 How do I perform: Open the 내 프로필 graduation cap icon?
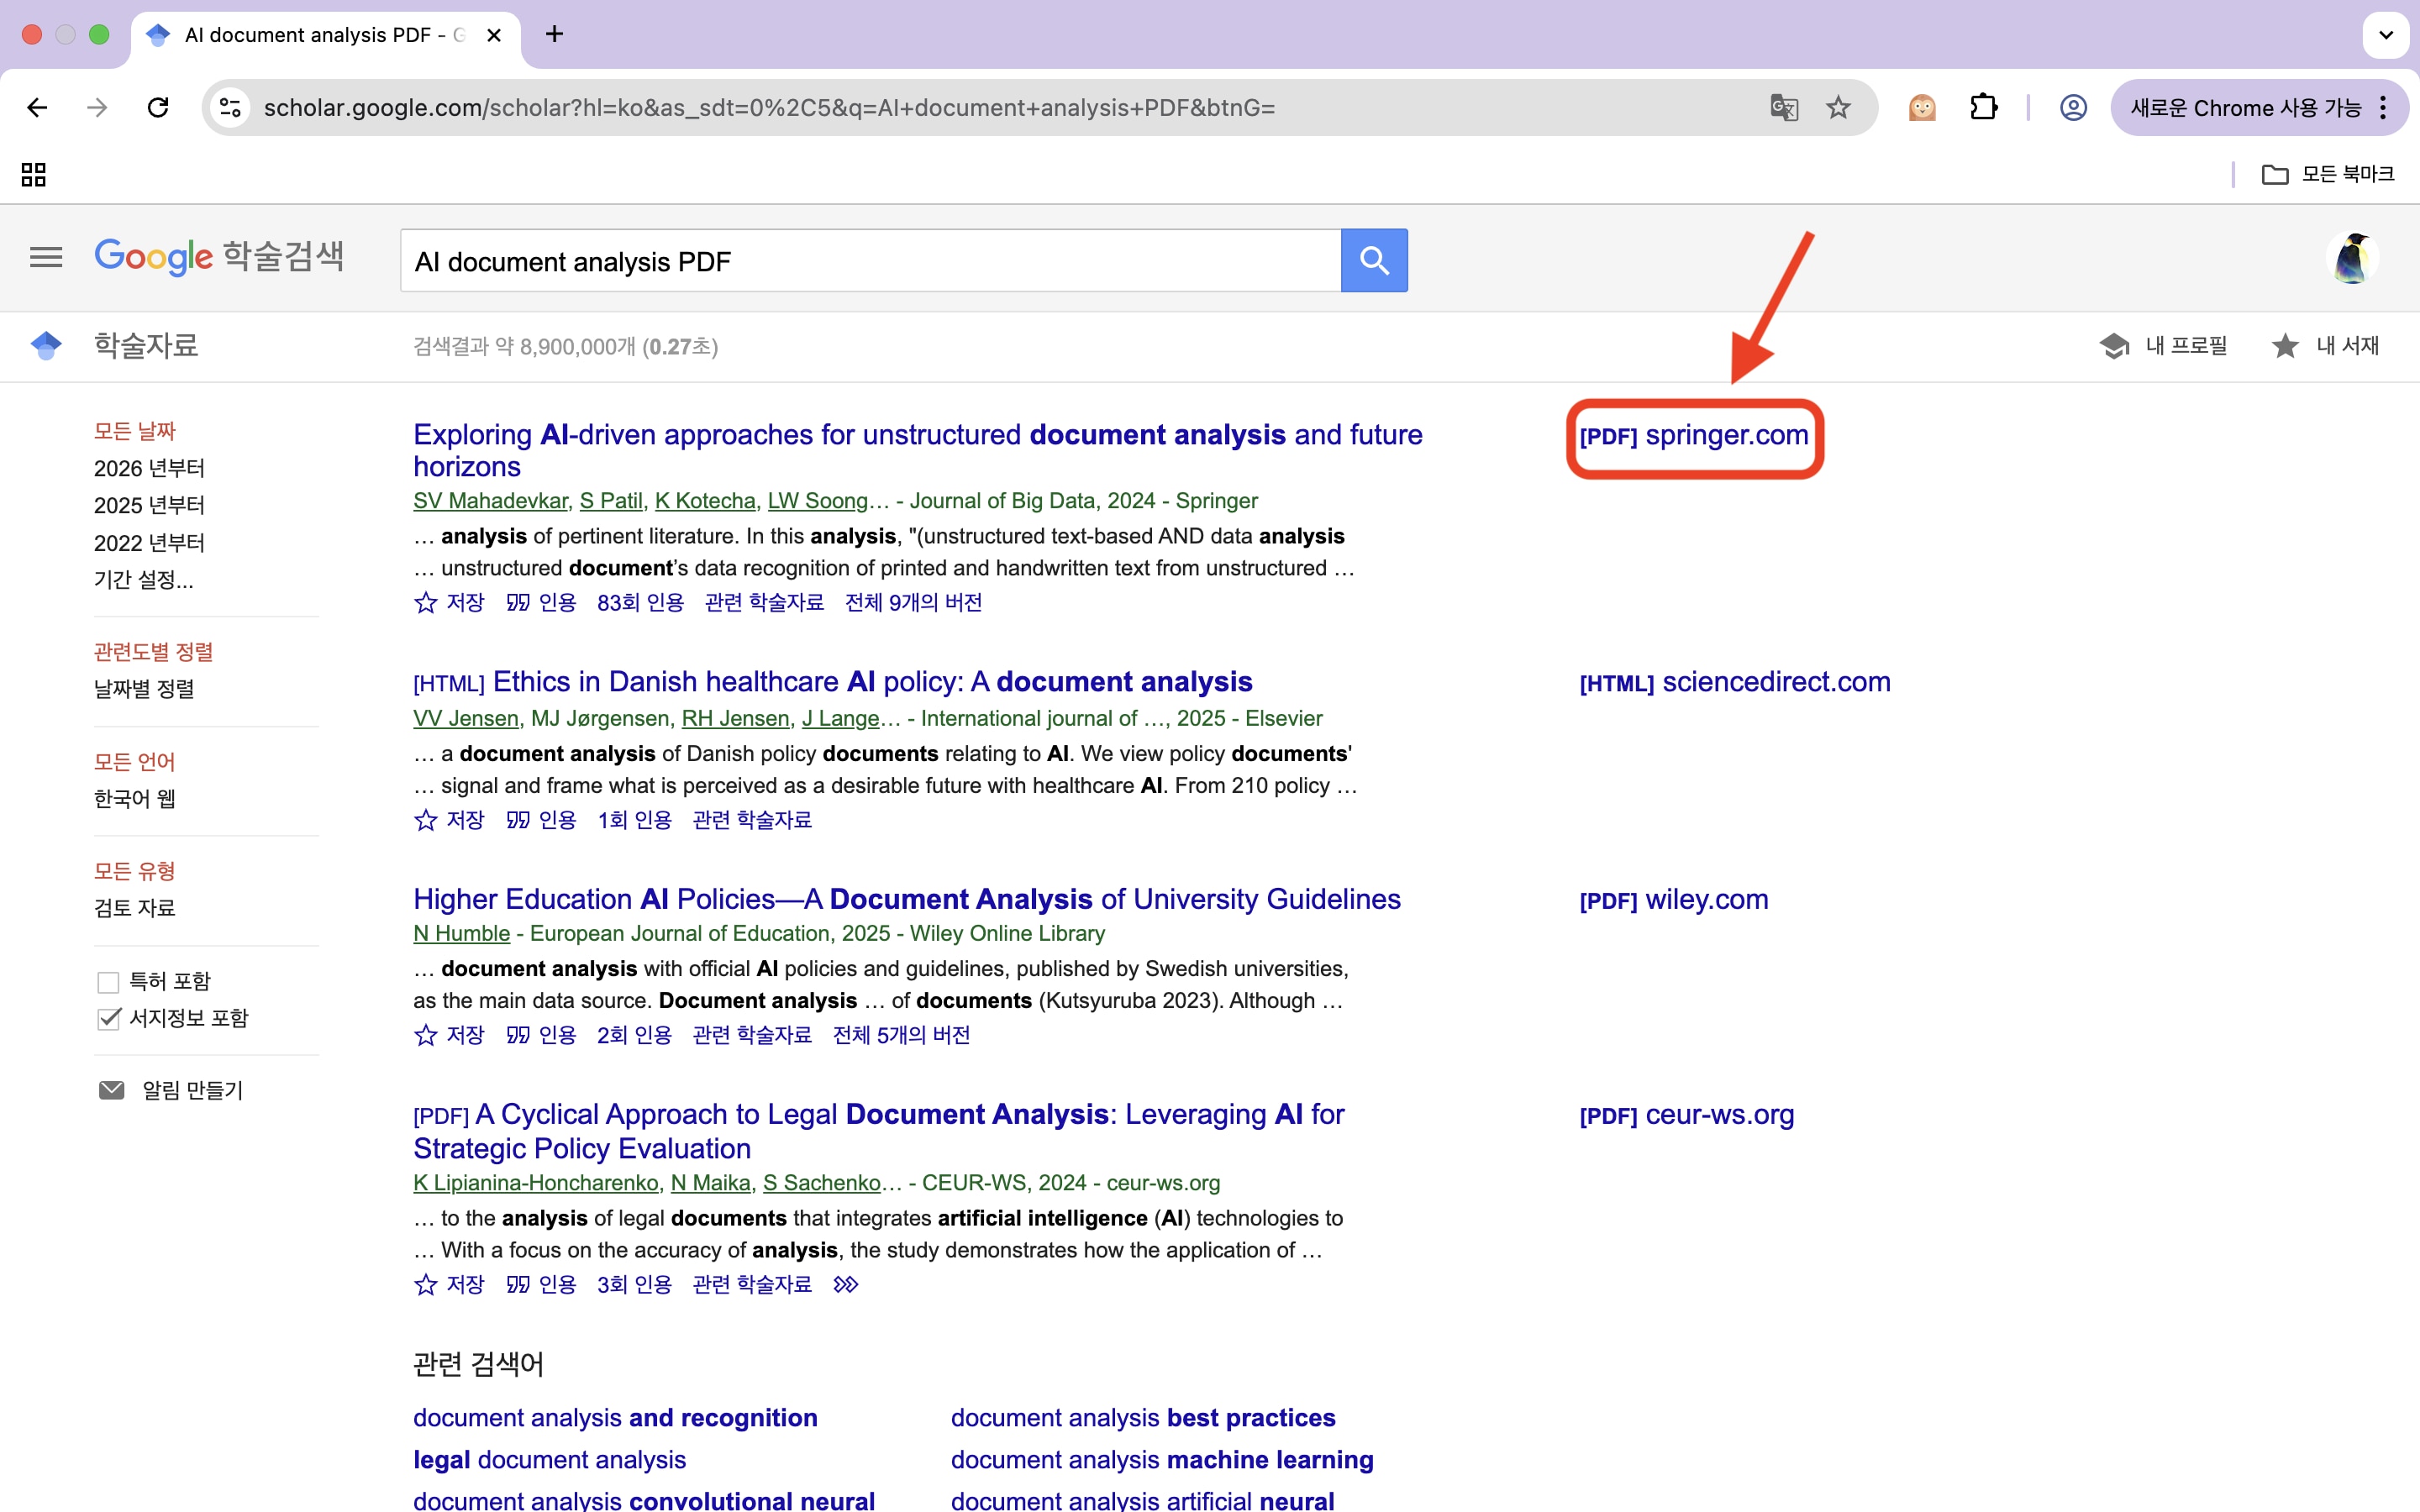tap(2115, 345)
